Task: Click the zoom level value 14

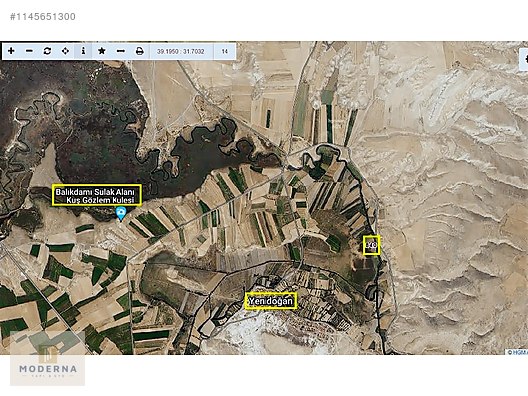Action: (225, 52)
